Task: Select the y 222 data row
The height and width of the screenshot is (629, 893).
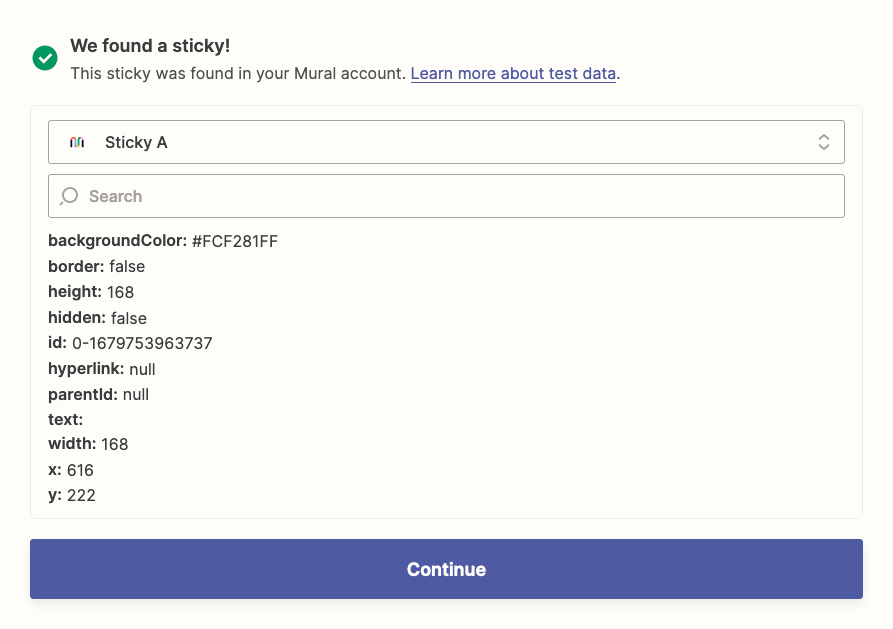Action: coord(72,495)
